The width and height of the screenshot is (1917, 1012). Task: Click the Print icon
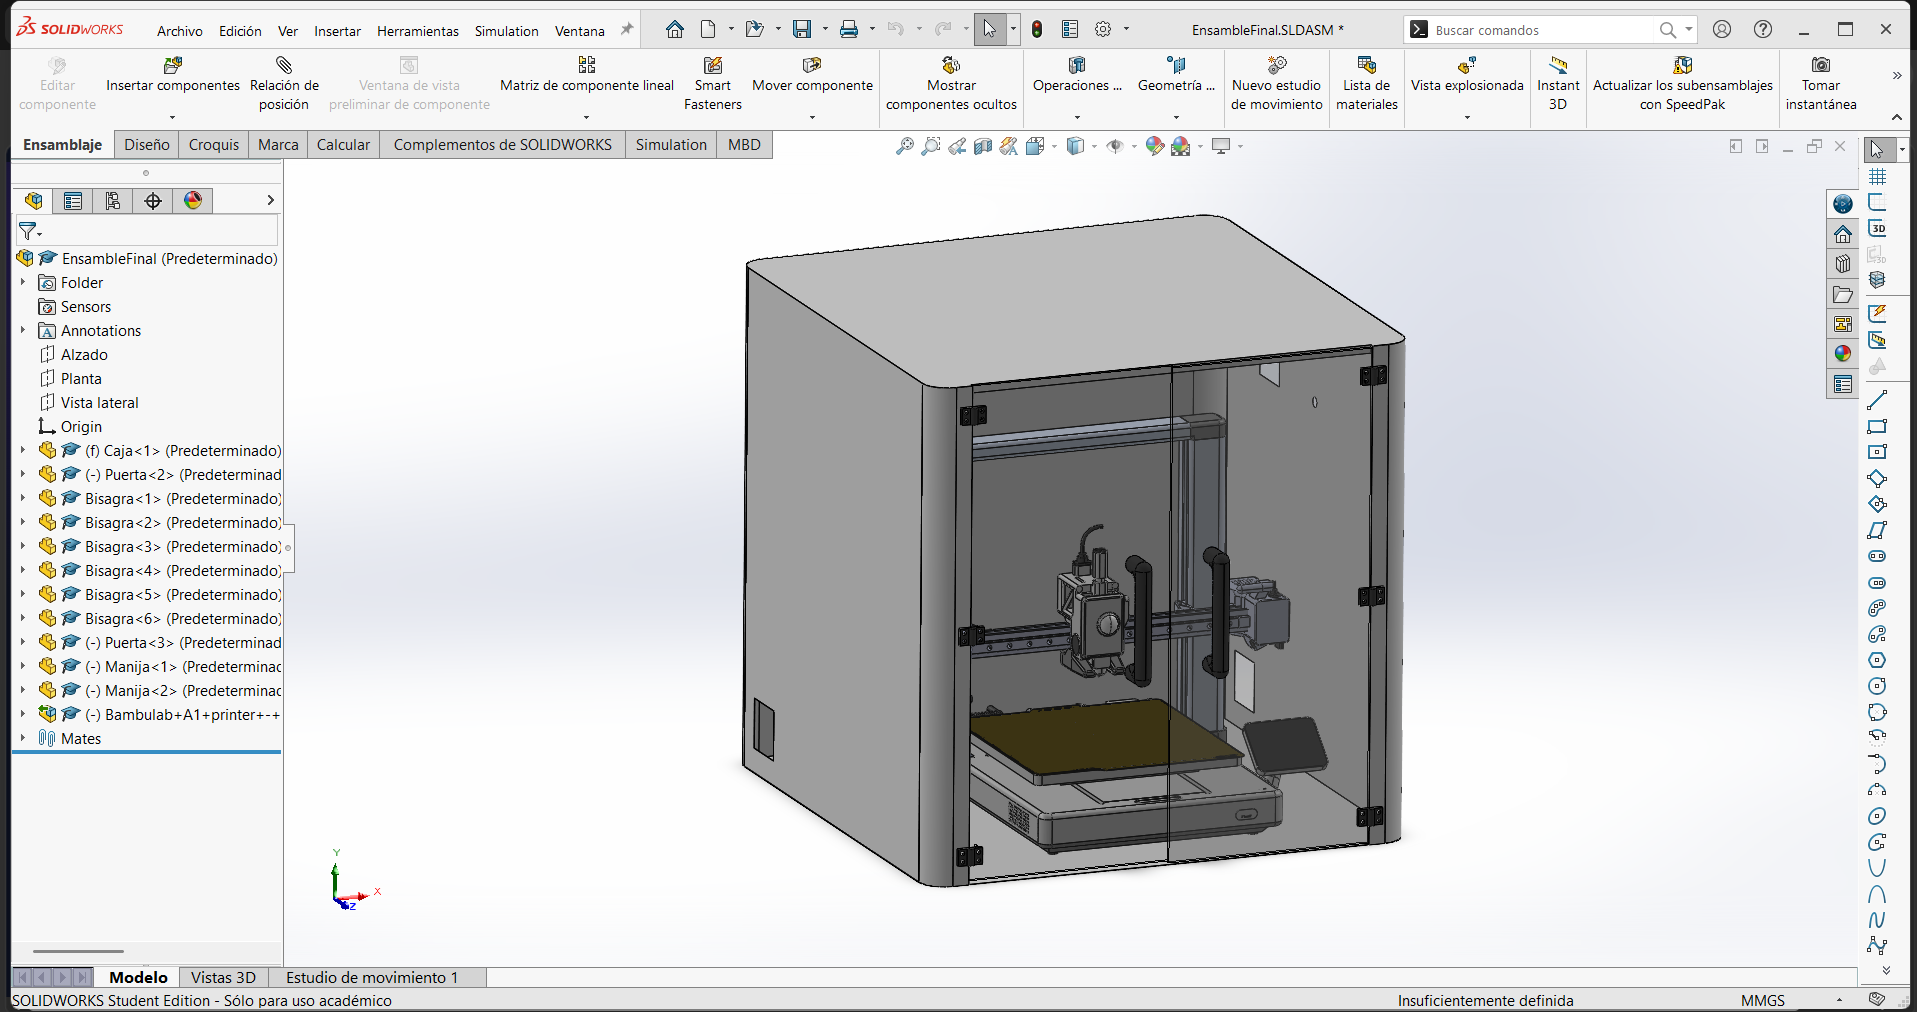pyautogui.click(x=849, y=29)
